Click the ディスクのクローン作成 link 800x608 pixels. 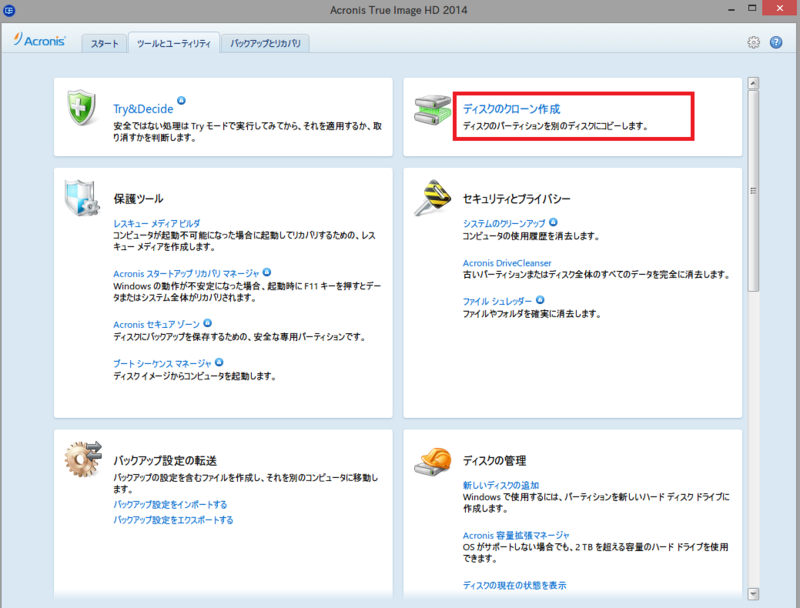coord(511,109)
